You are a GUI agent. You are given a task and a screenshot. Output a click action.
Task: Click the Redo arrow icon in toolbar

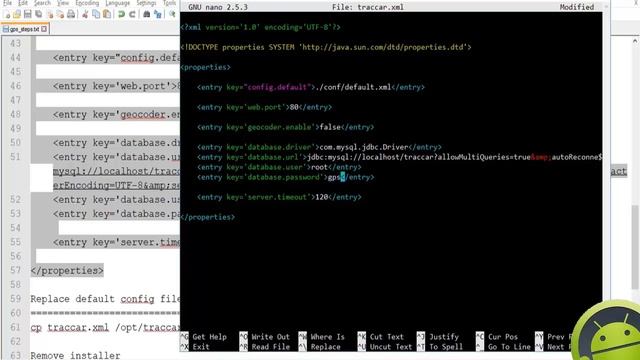pos(132,14)
